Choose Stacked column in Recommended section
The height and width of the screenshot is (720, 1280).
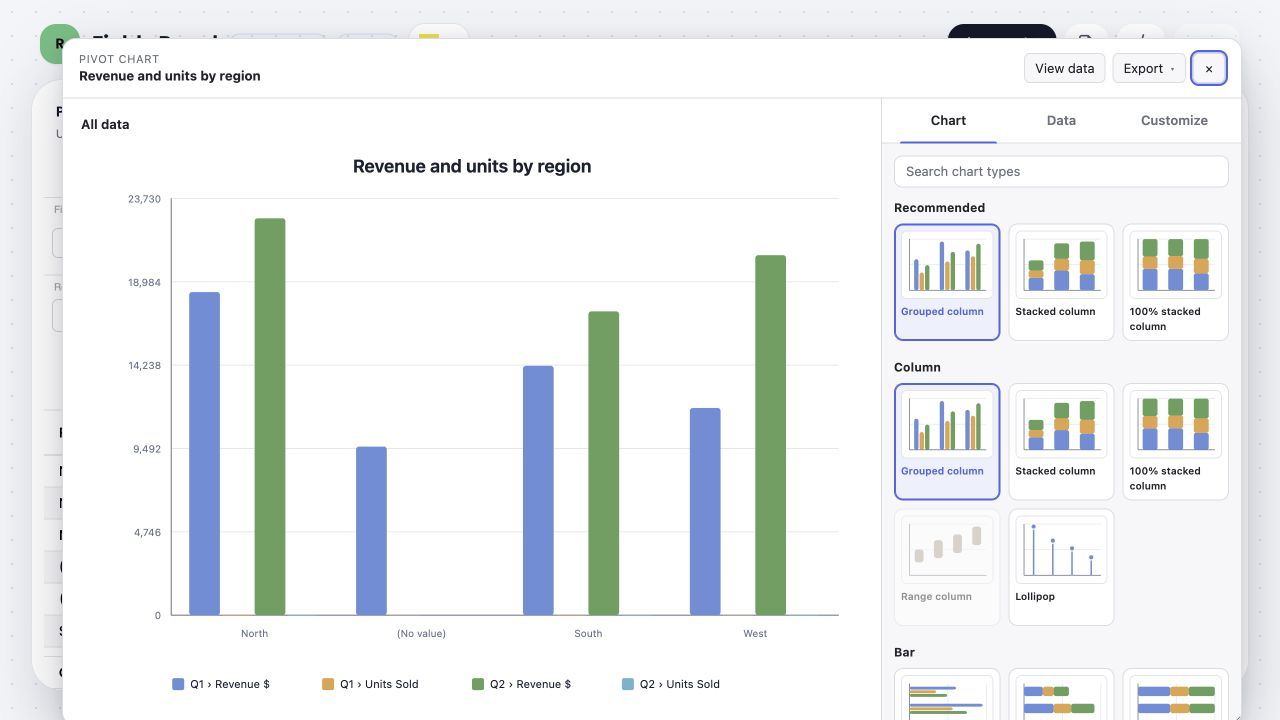point(1061,282)
